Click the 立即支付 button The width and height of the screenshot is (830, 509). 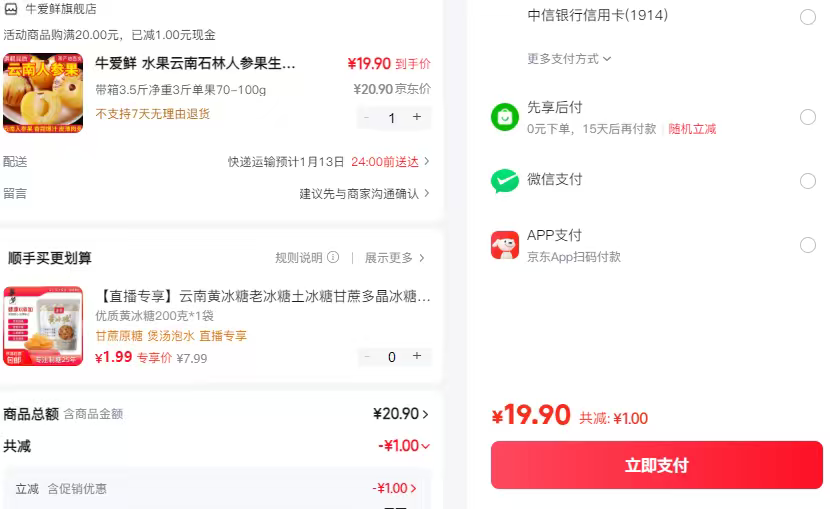coord(656,465)
